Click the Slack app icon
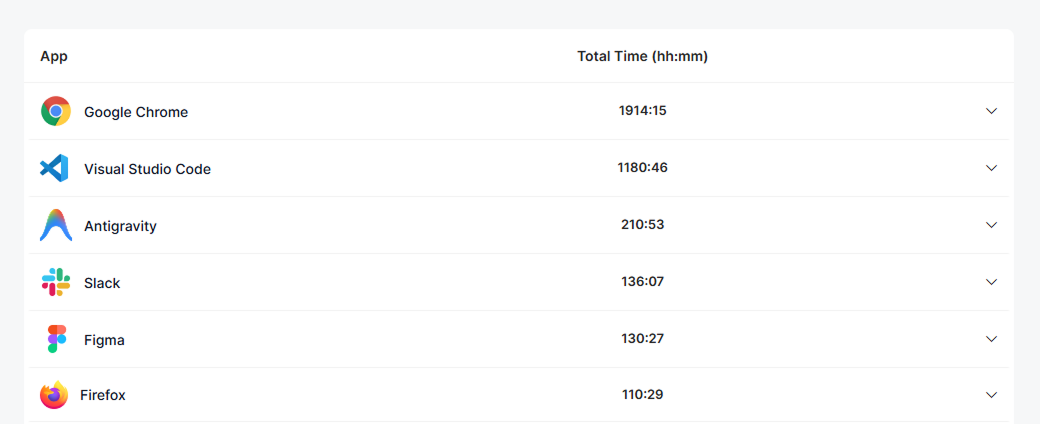 point(56,282)
